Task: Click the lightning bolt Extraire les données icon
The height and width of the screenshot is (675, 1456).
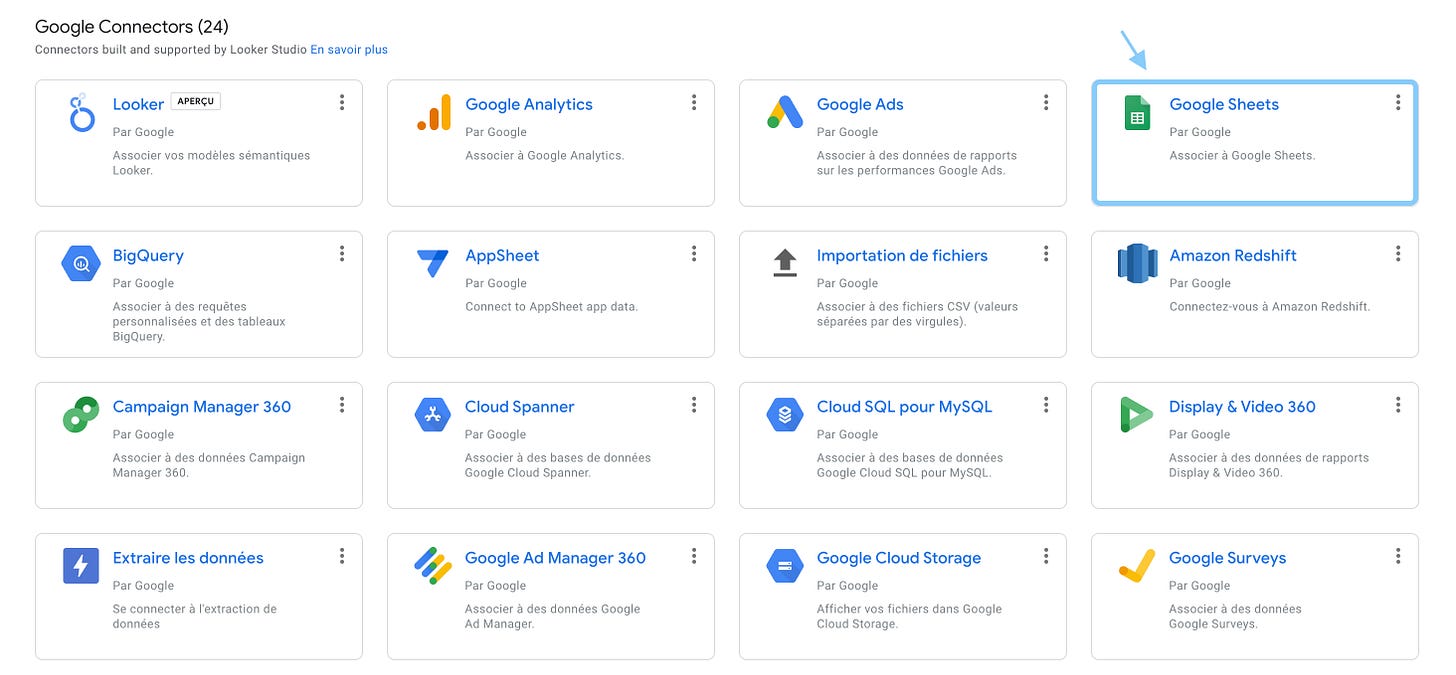Action: tap(81, 566)
